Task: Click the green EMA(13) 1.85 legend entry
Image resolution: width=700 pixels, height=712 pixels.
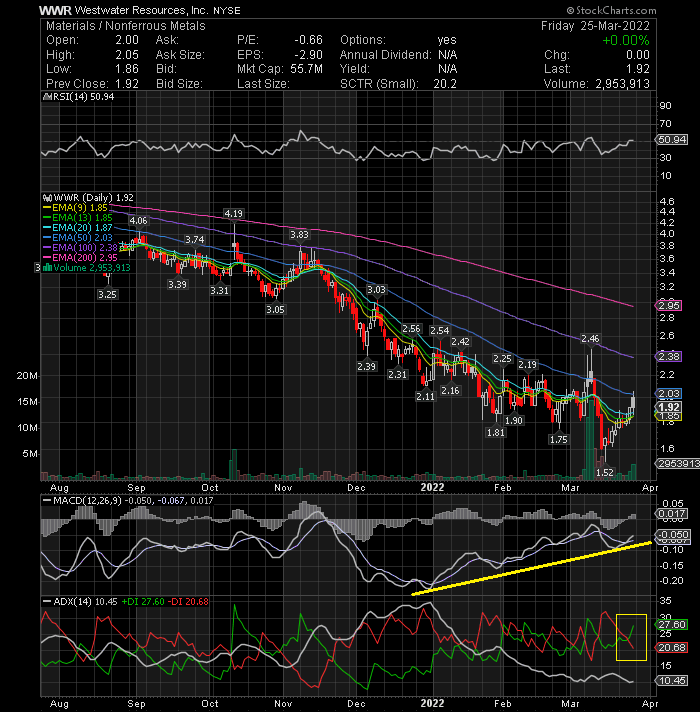Action: pyautogui.click(x=78, y=218)
